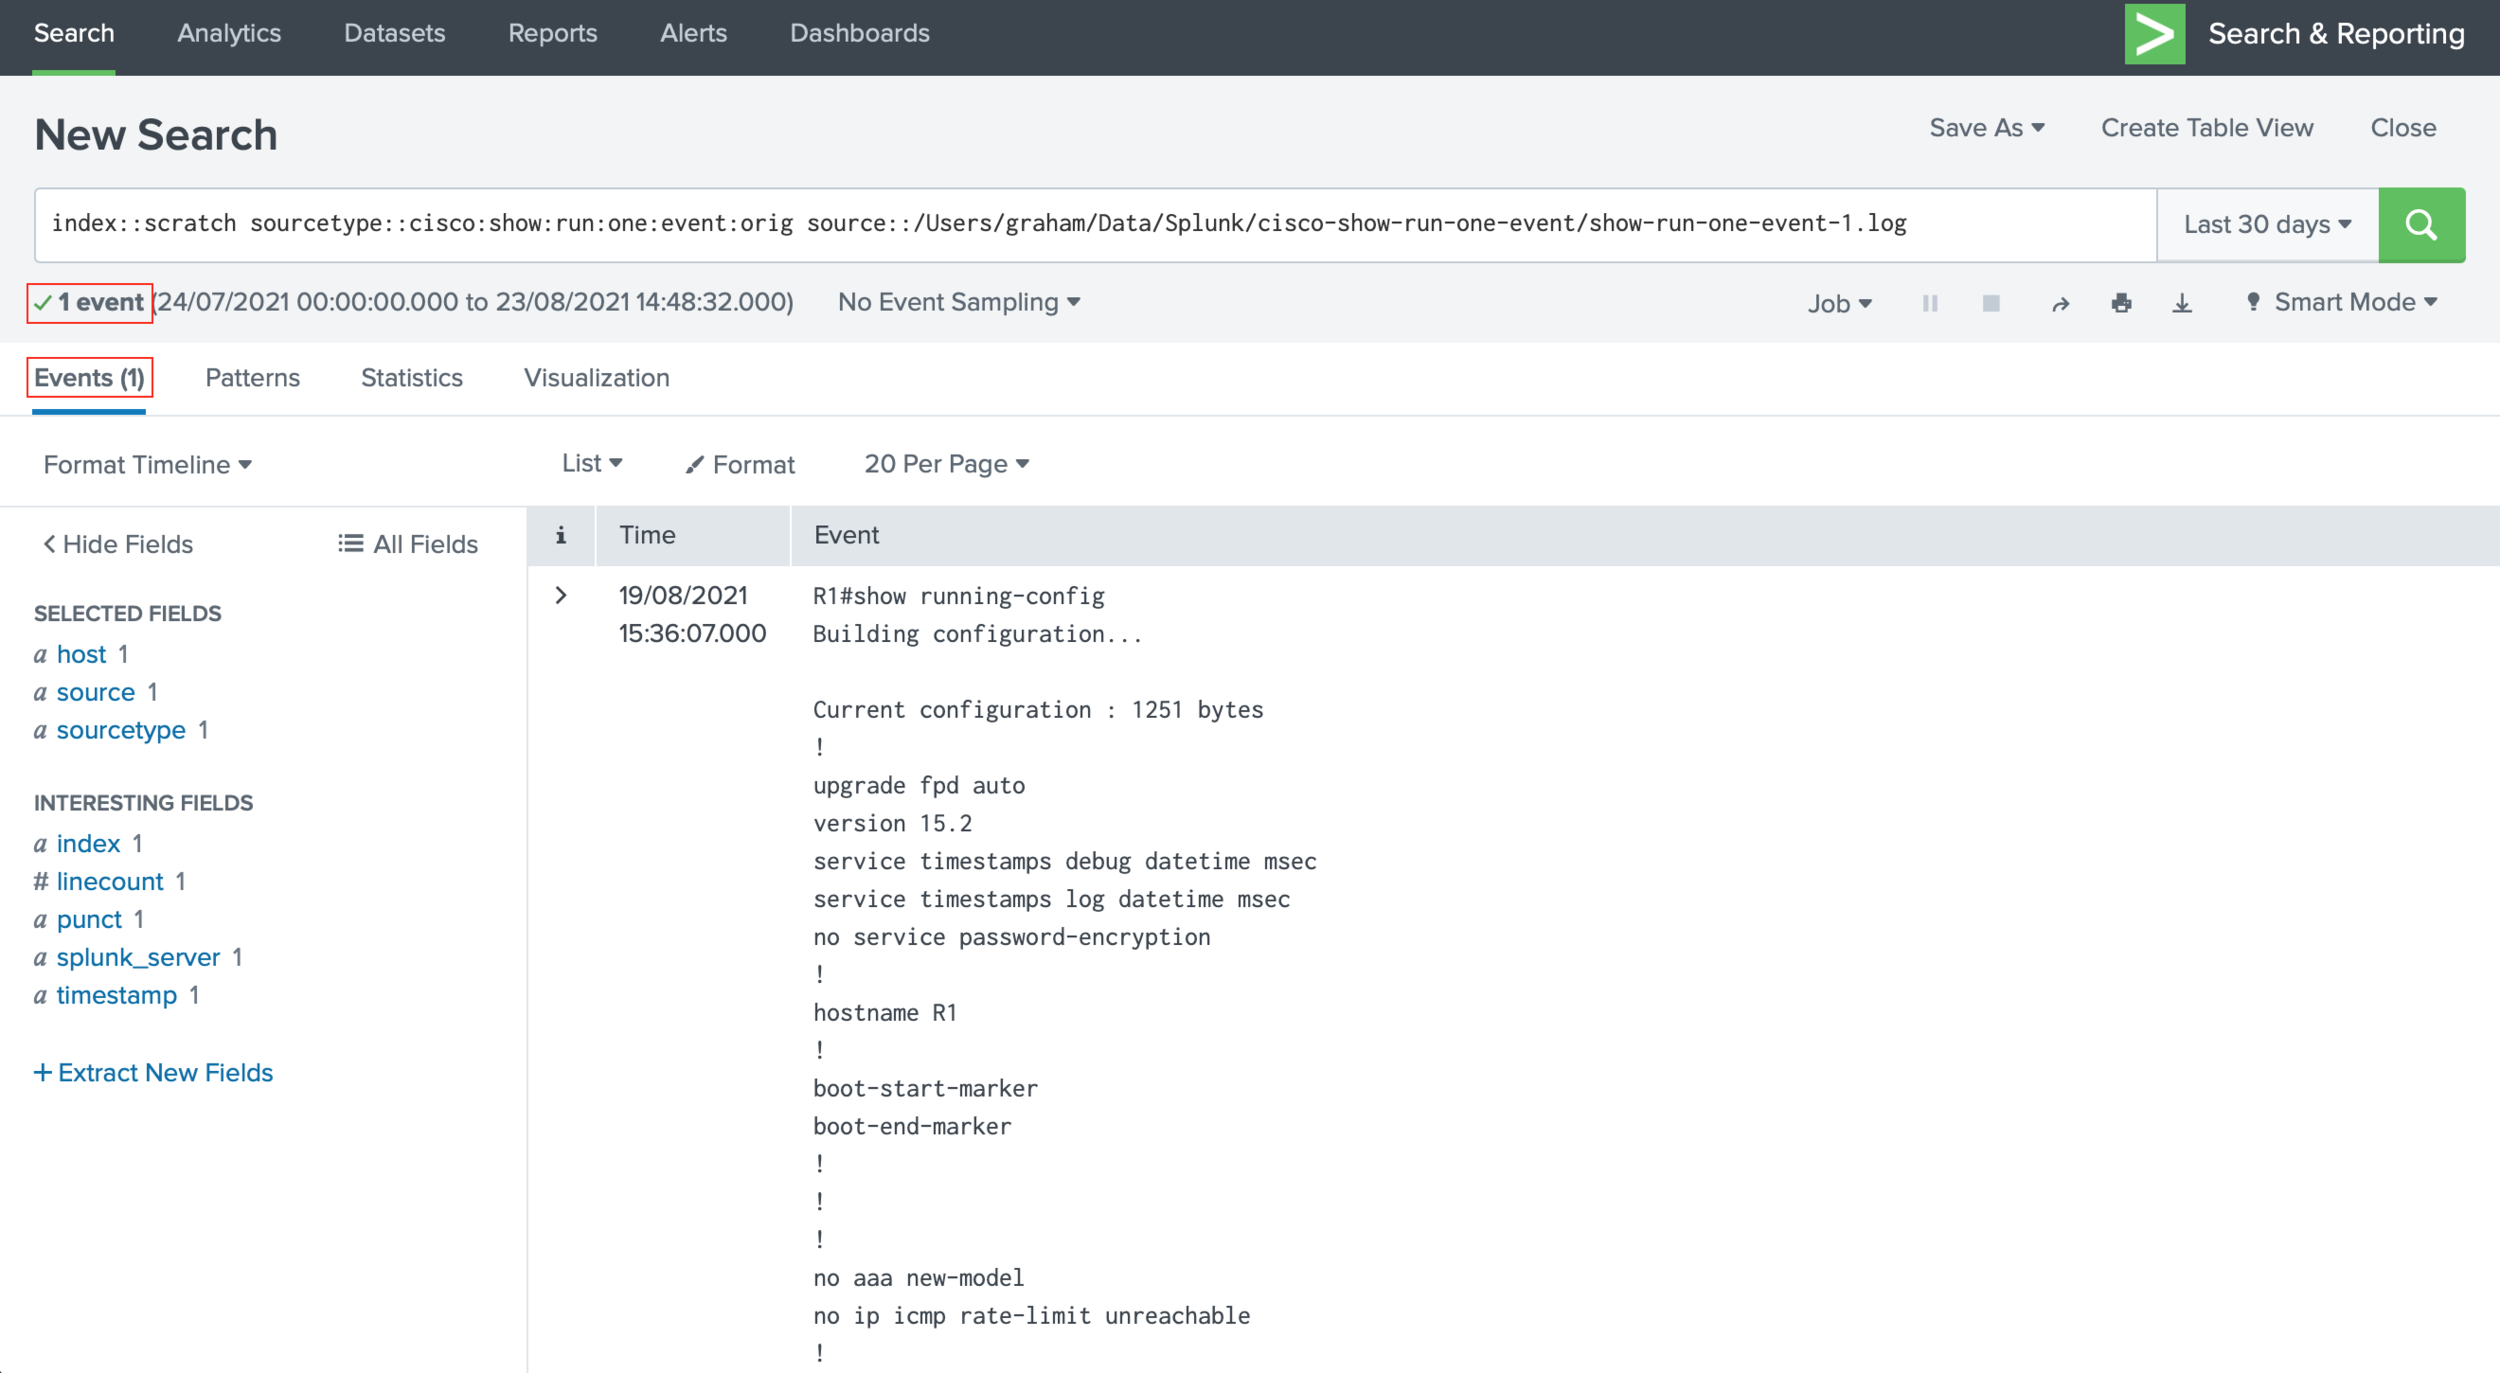
Task: Share the job via the share icon
Action: [2061, 303]
